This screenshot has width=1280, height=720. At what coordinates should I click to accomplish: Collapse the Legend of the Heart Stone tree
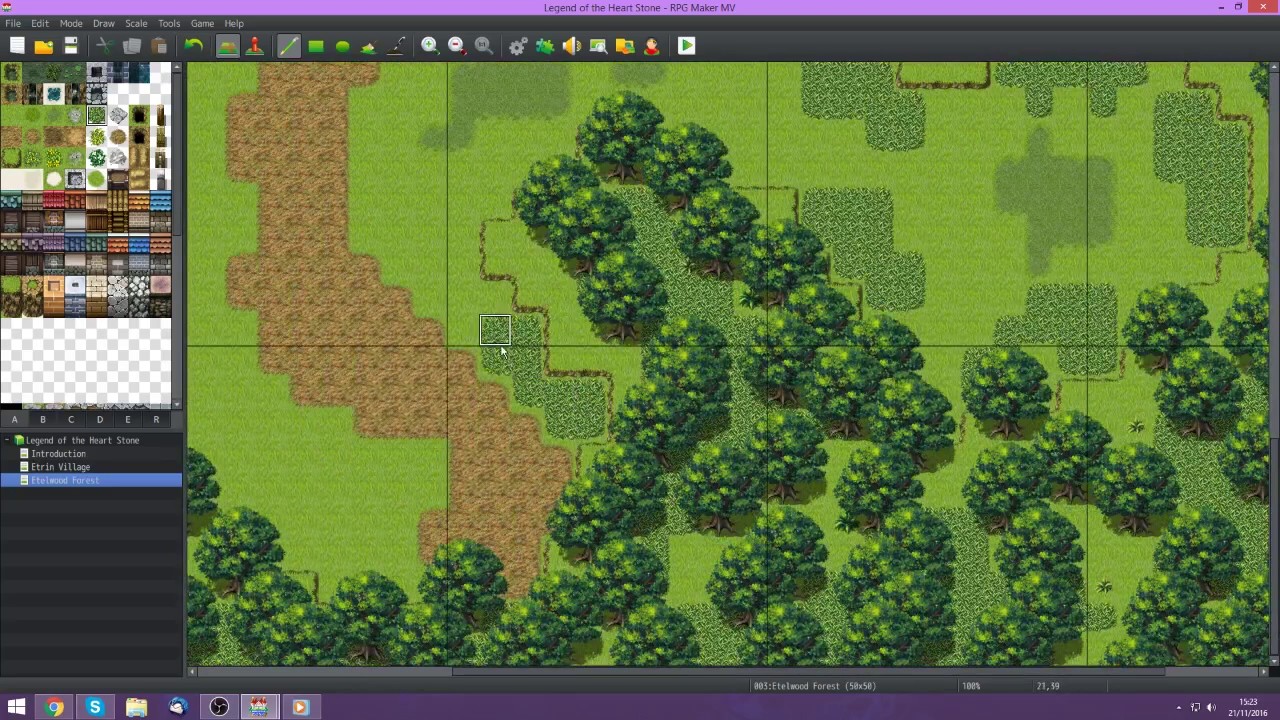click(7, 440)
